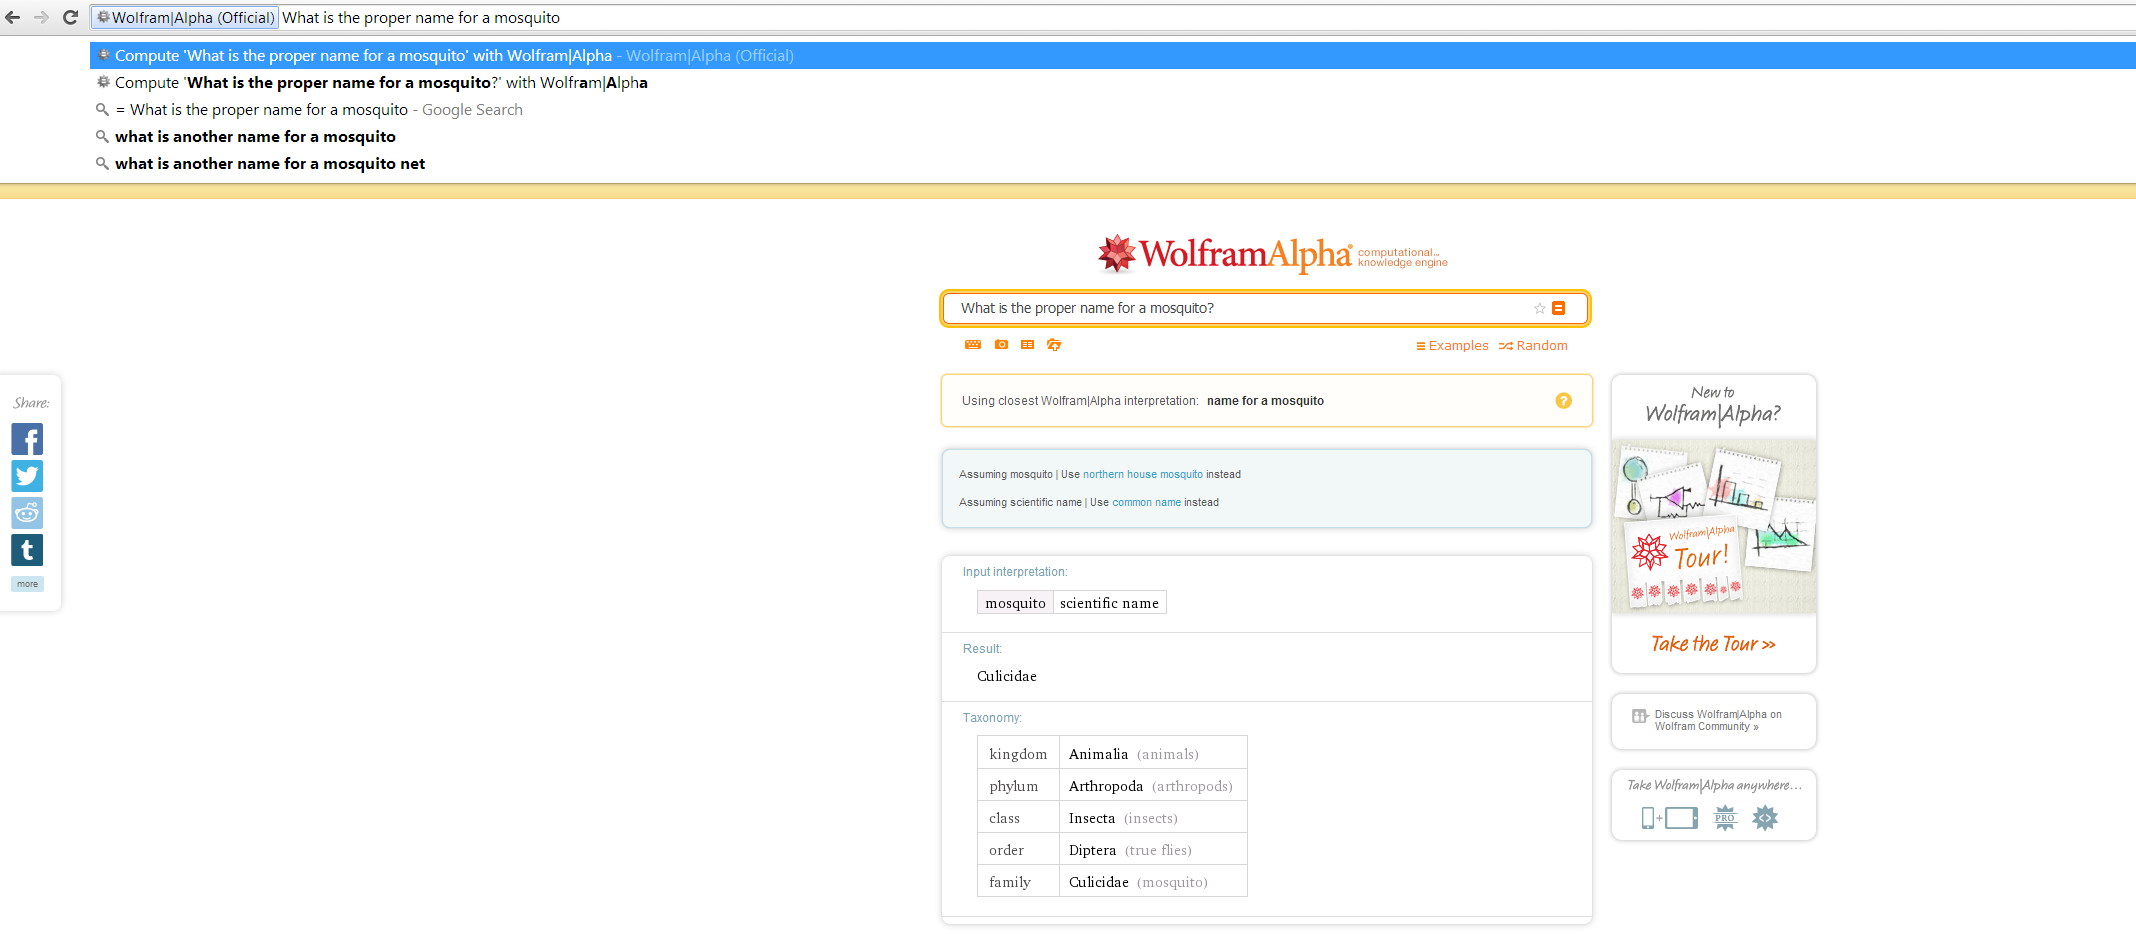
Task: Click the browser forward arrow
Action: click(x=41, y=17)
